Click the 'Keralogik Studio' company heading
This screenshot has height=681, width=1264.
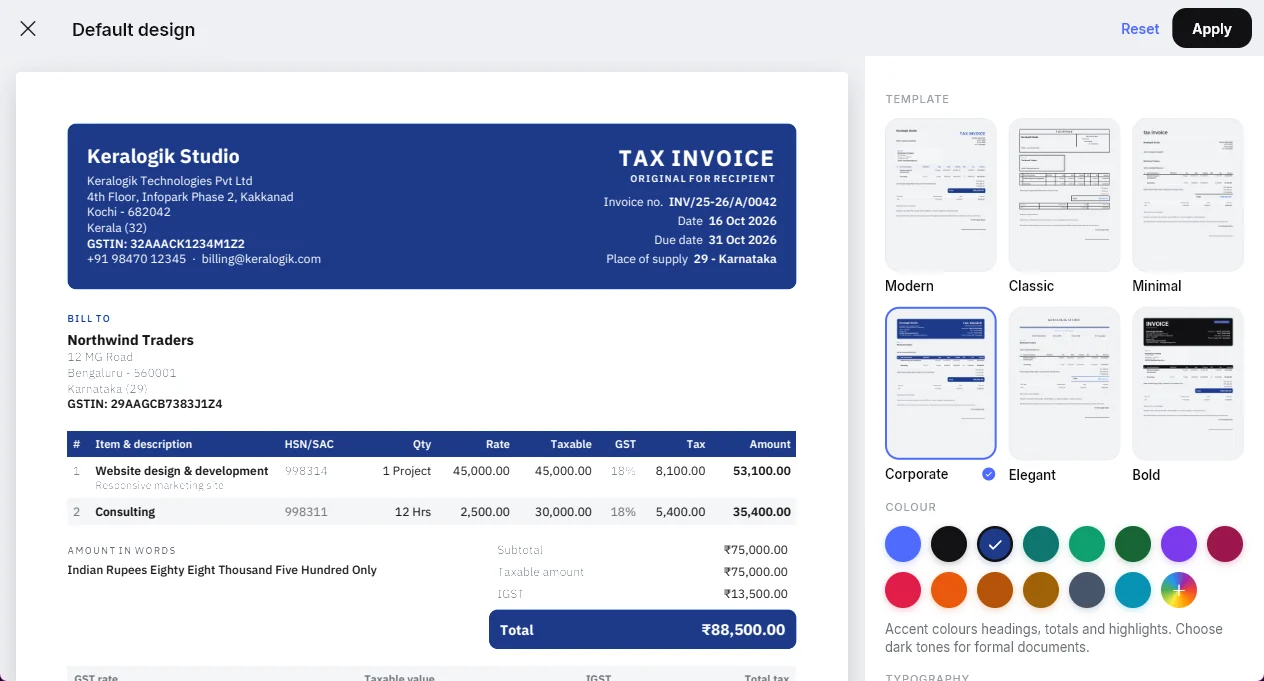point(163,156)
